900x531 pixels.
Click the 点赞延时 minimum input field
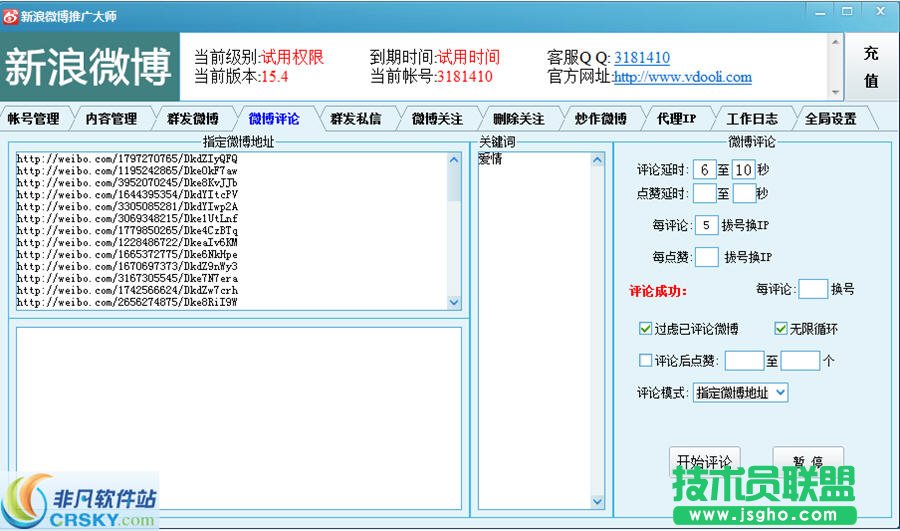(704, 193)
